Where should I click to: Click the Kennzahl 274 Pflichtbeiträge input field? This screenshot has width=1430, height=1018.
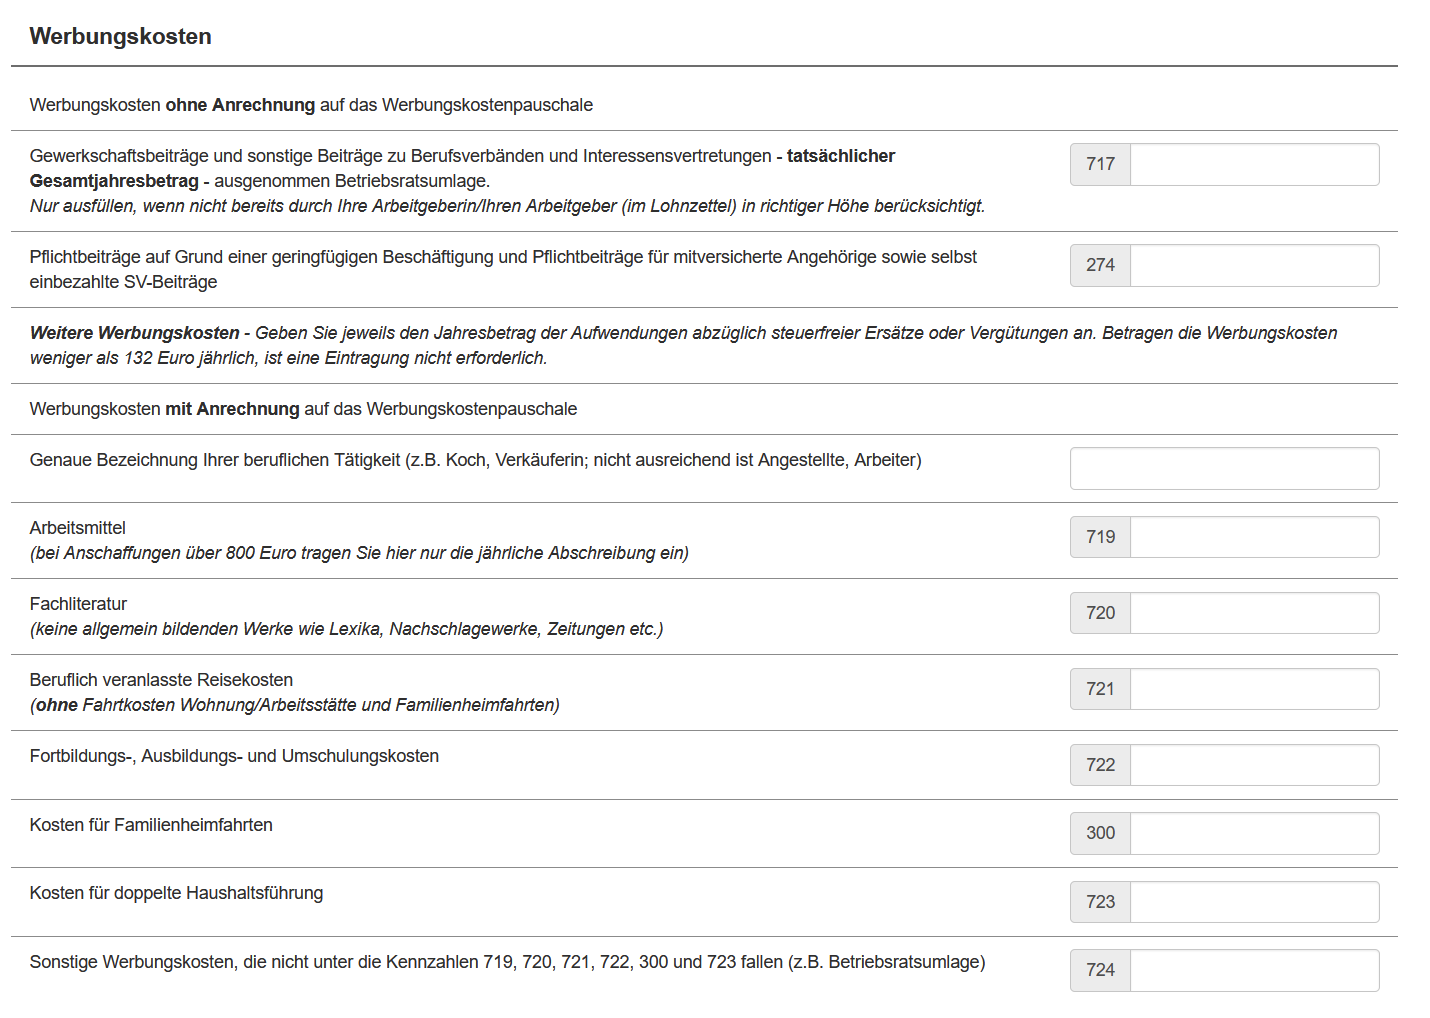tap(1254, 265)
